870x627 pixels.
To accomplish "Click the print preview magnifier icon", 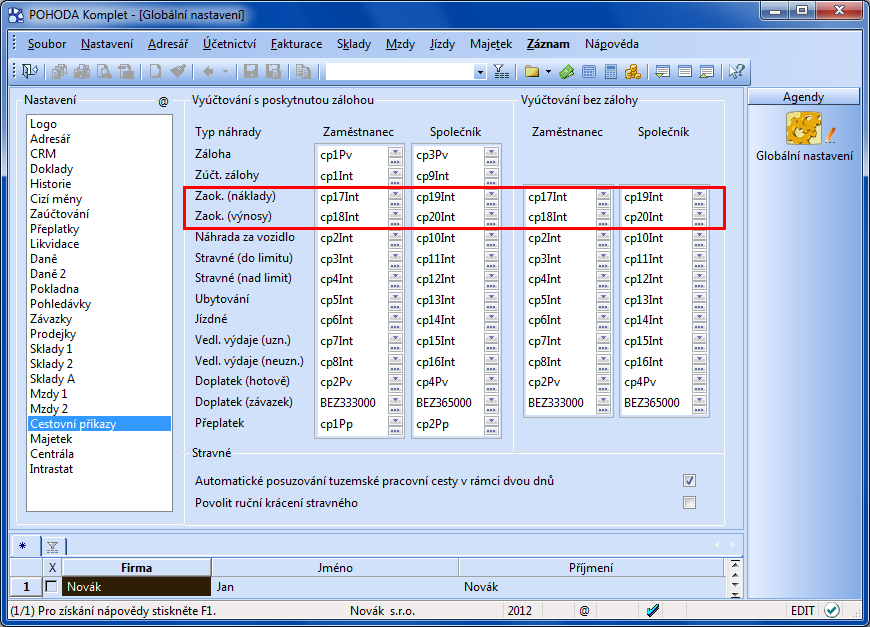I will (104, 71).
